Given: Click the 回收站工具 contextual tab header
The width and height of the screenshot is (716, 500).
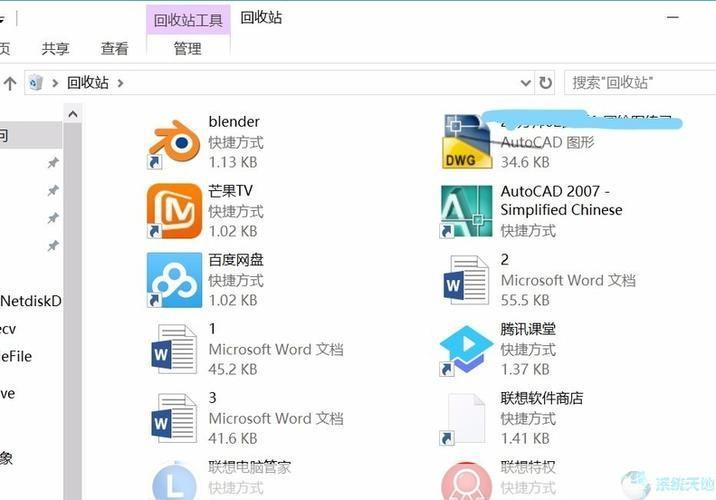Looking at the screenshot, I should [188, 20].
